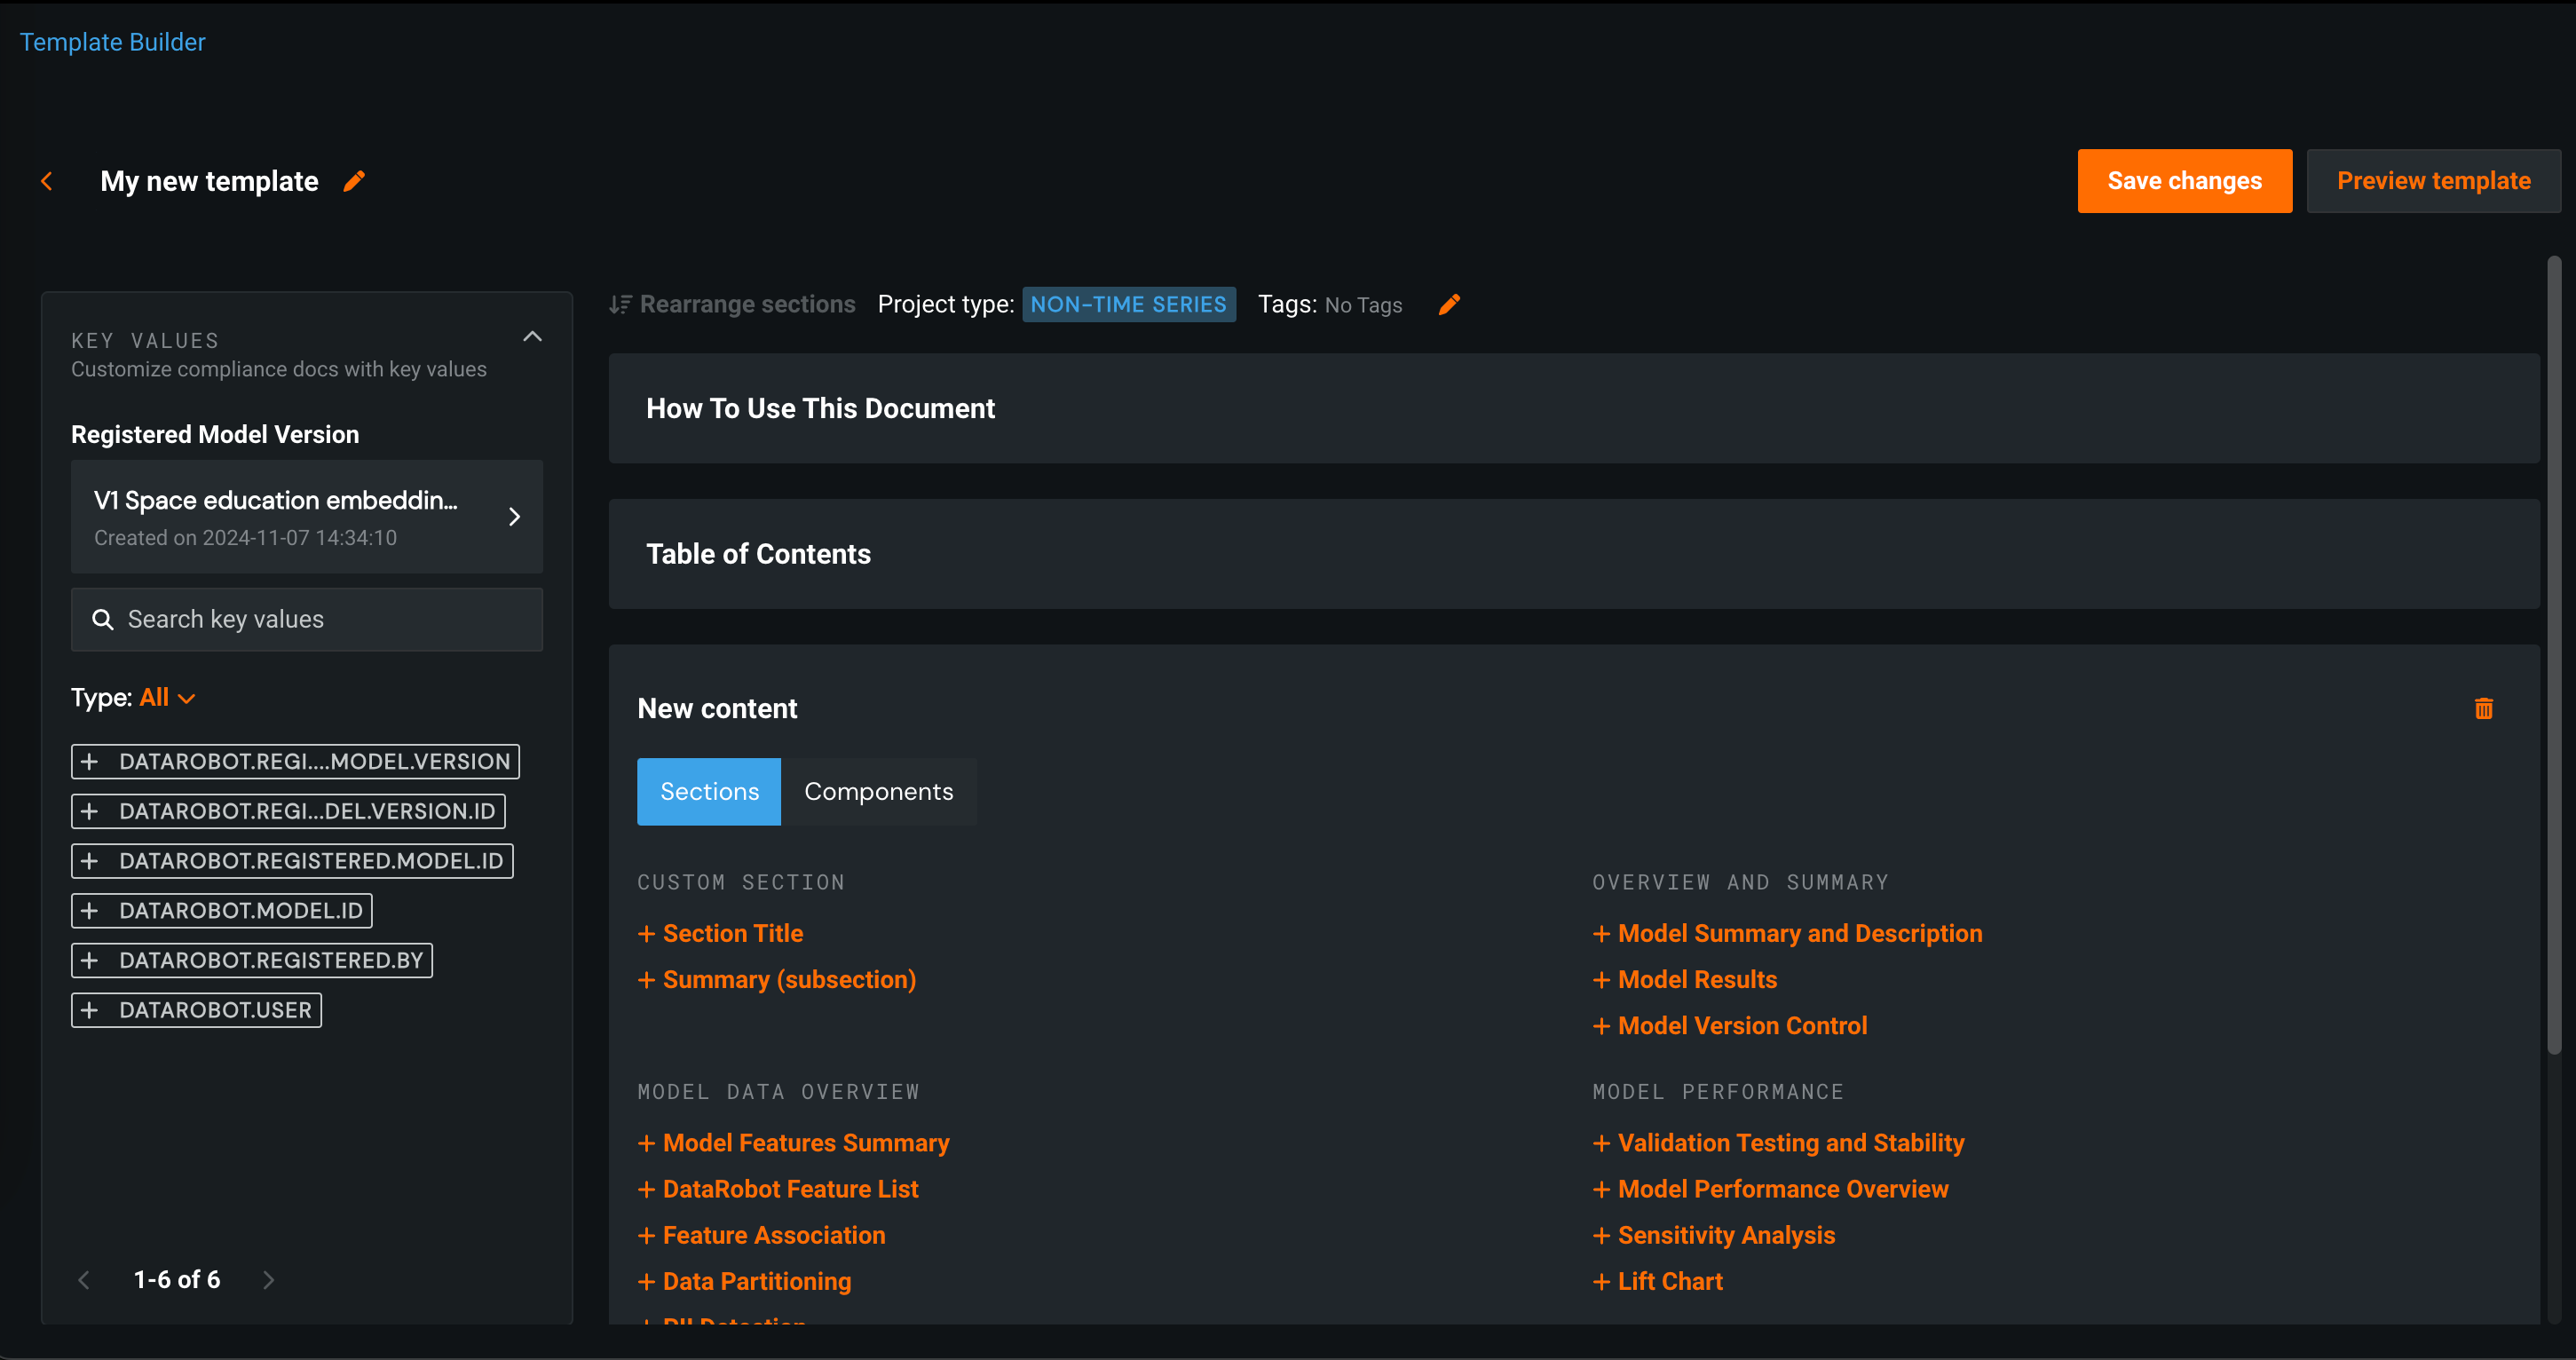Select the Sections tab
This screenshot has height=1360, width=2576.
(x=709, y=792)
